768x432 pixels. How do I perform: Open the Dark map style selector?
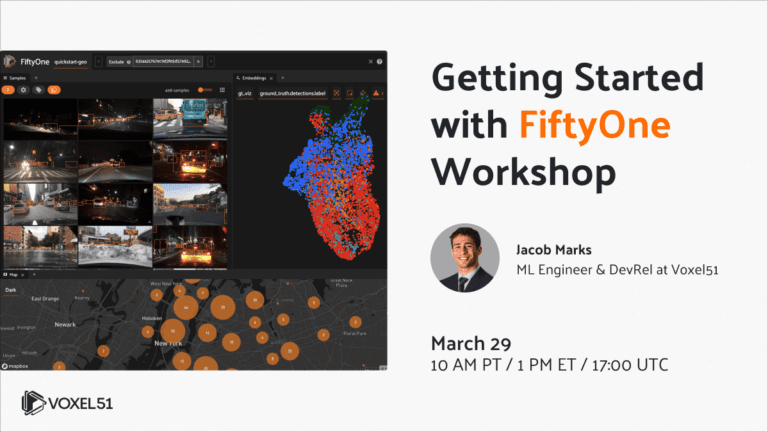point(11,290)
